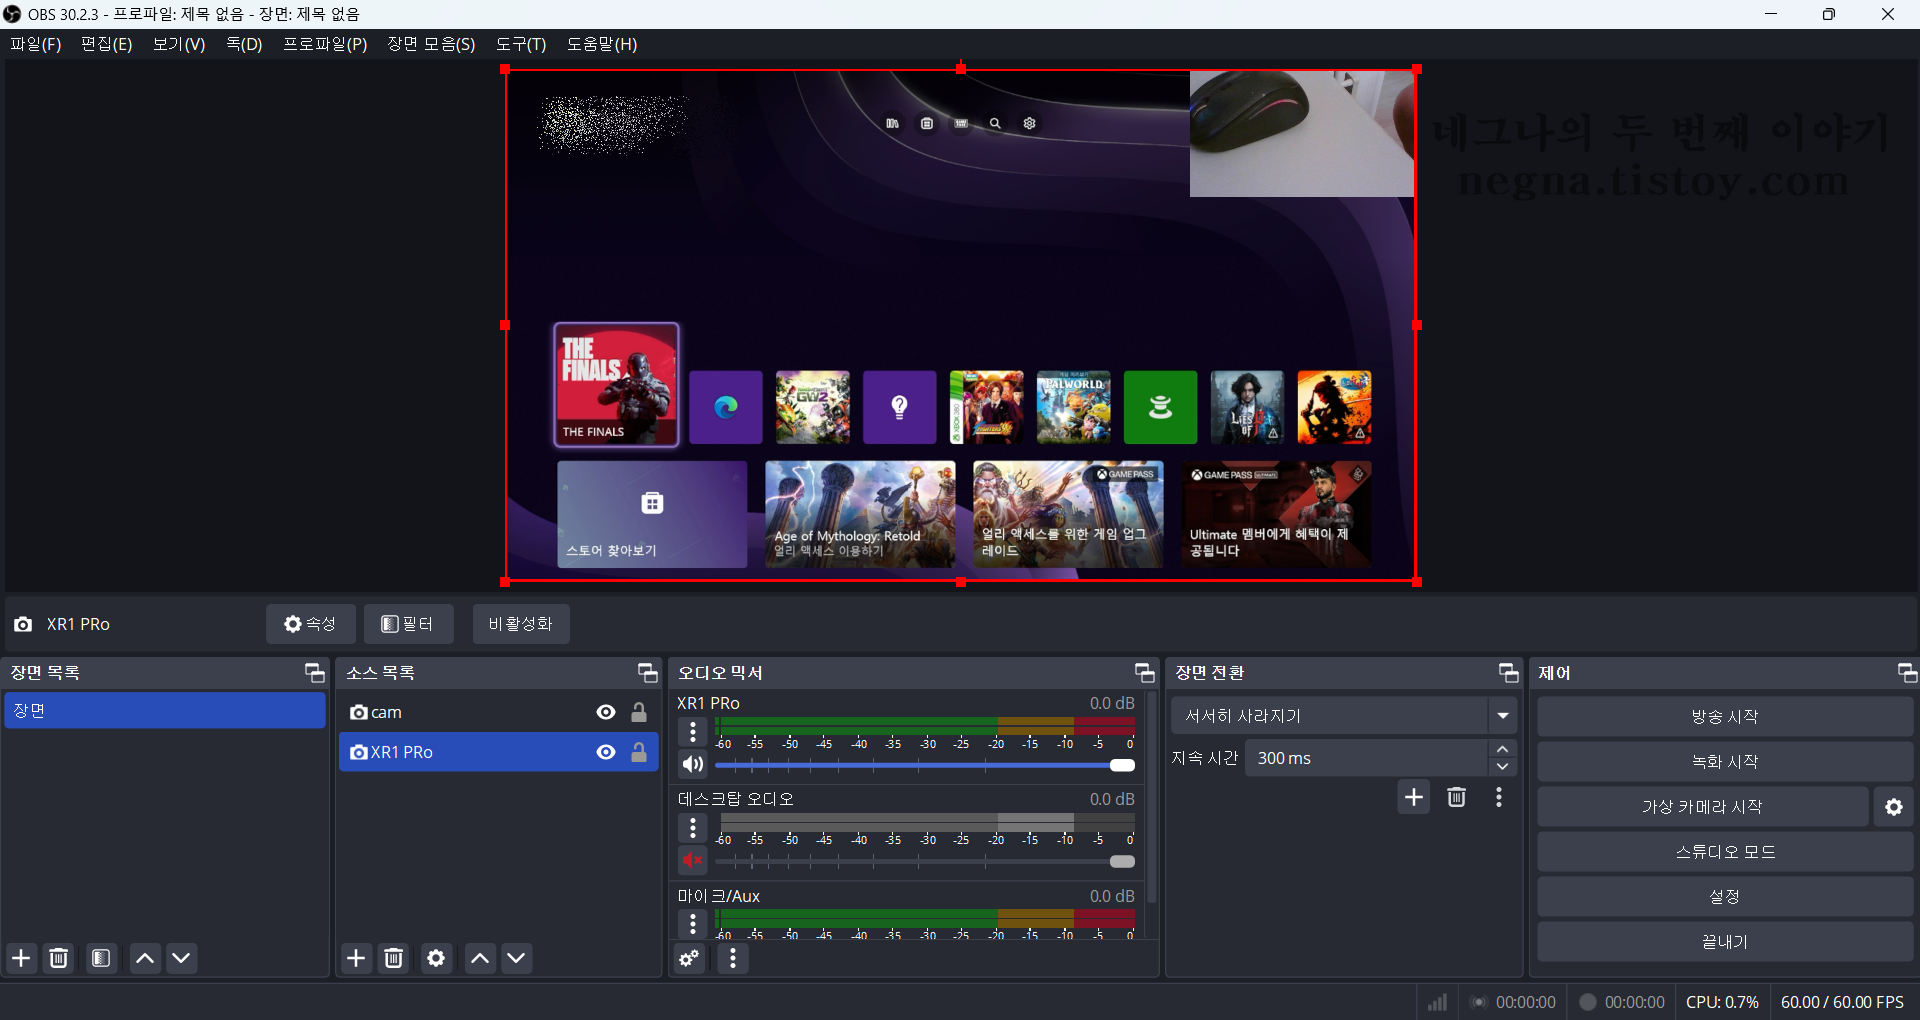This screenshot has width=1920, height=1020.
Task: Open the 보기(V) menu
Action: pyautogui.click(x=178, y=44)
